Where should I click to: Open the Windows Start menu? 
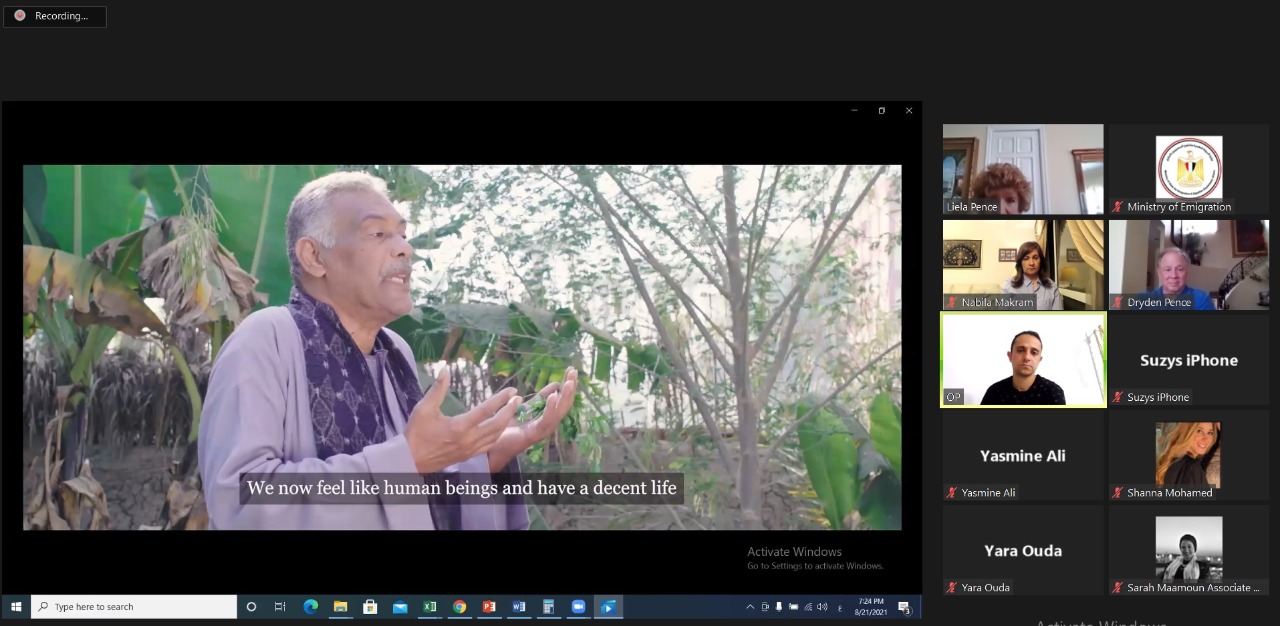pos(16,607)
